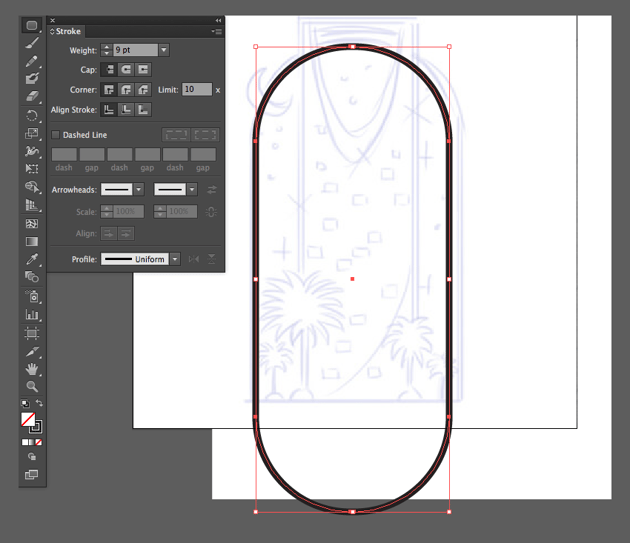Select the Width/Warp tool

coord(32,151)
